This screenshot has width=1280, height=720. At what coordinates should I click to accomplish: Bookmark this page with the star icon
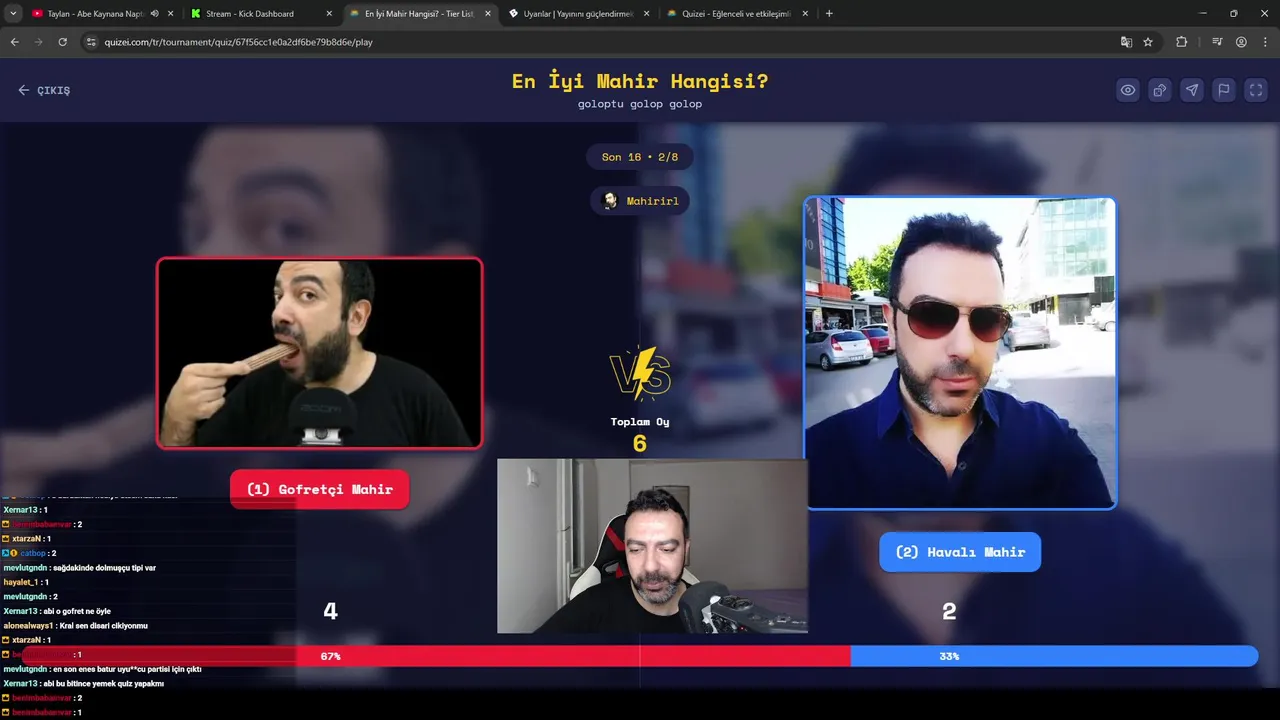tap(1148, 42)
